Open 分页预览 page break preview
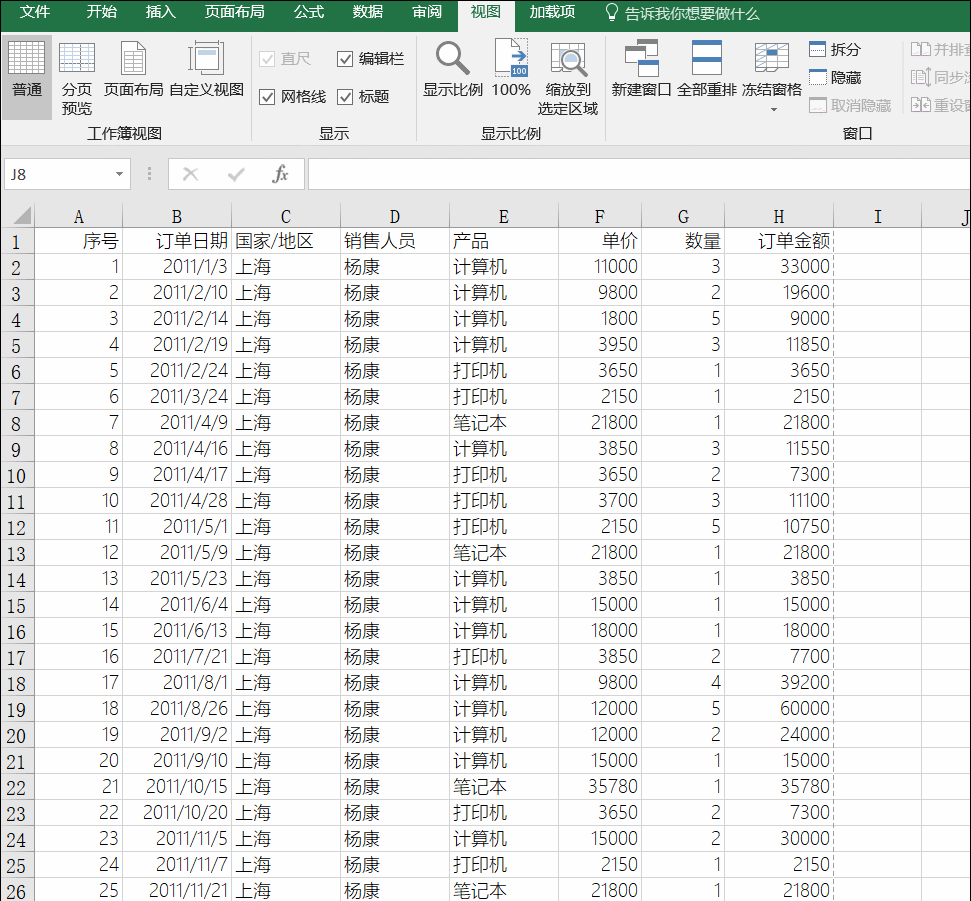 [x=77, y=77]
